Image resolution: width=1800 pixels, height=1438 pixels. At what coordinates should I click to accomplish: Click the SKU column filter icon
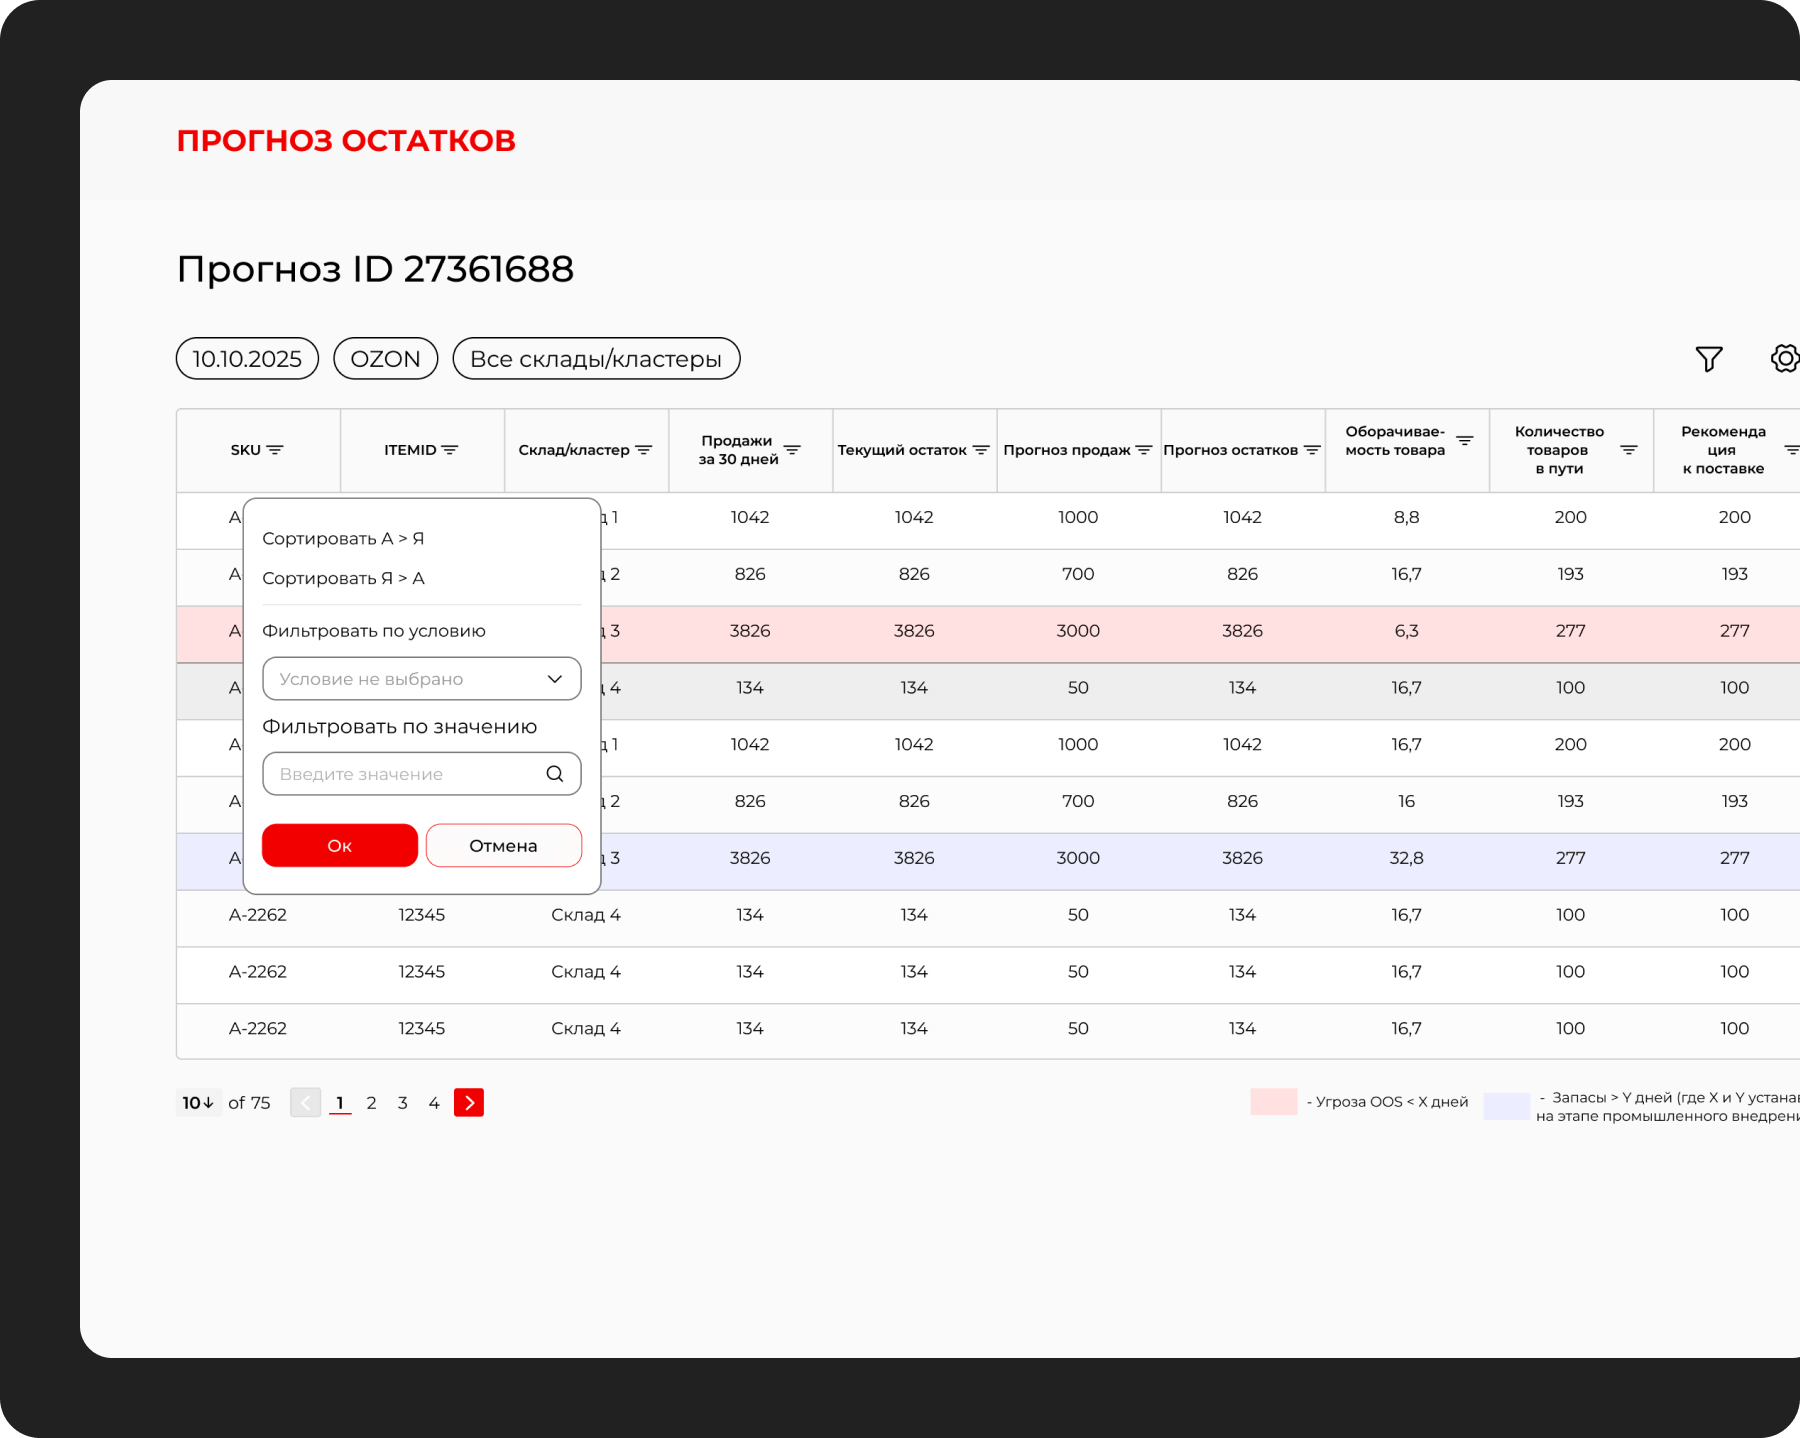tap(275, 450)
